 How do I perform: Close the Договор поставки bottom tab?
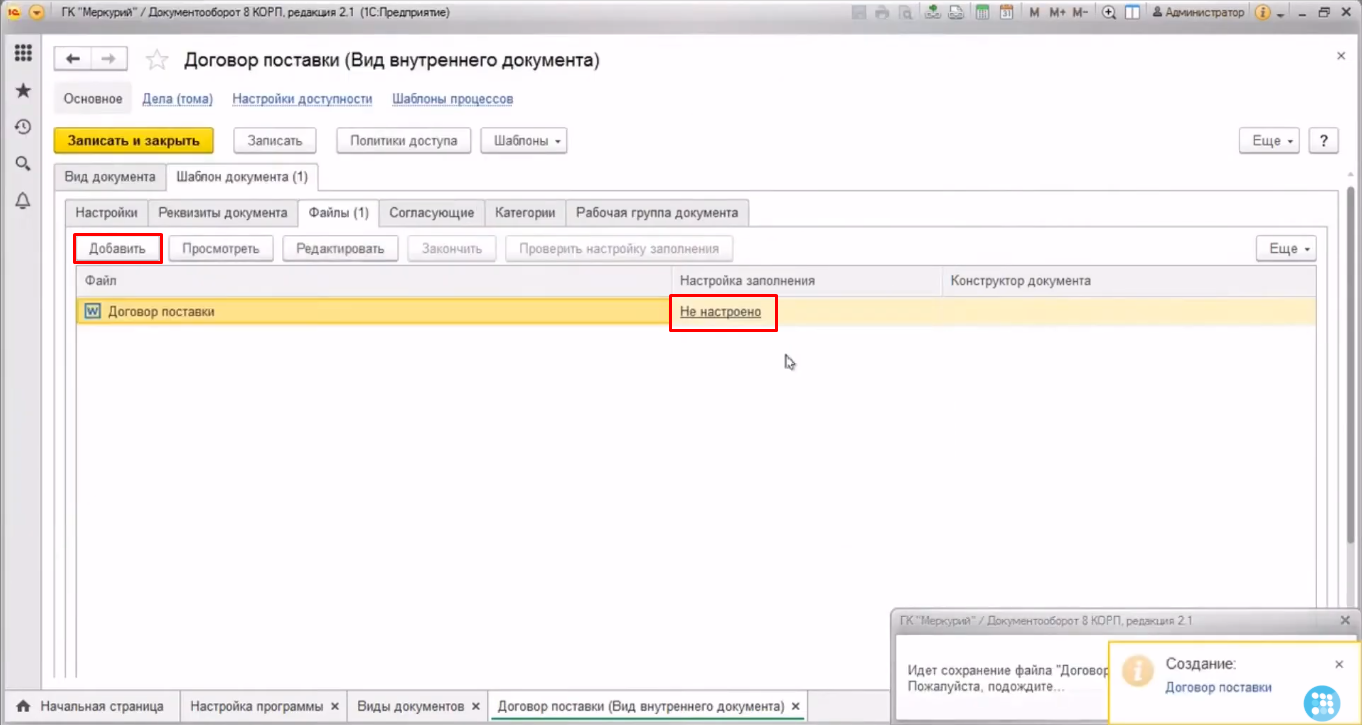[796, 706]
